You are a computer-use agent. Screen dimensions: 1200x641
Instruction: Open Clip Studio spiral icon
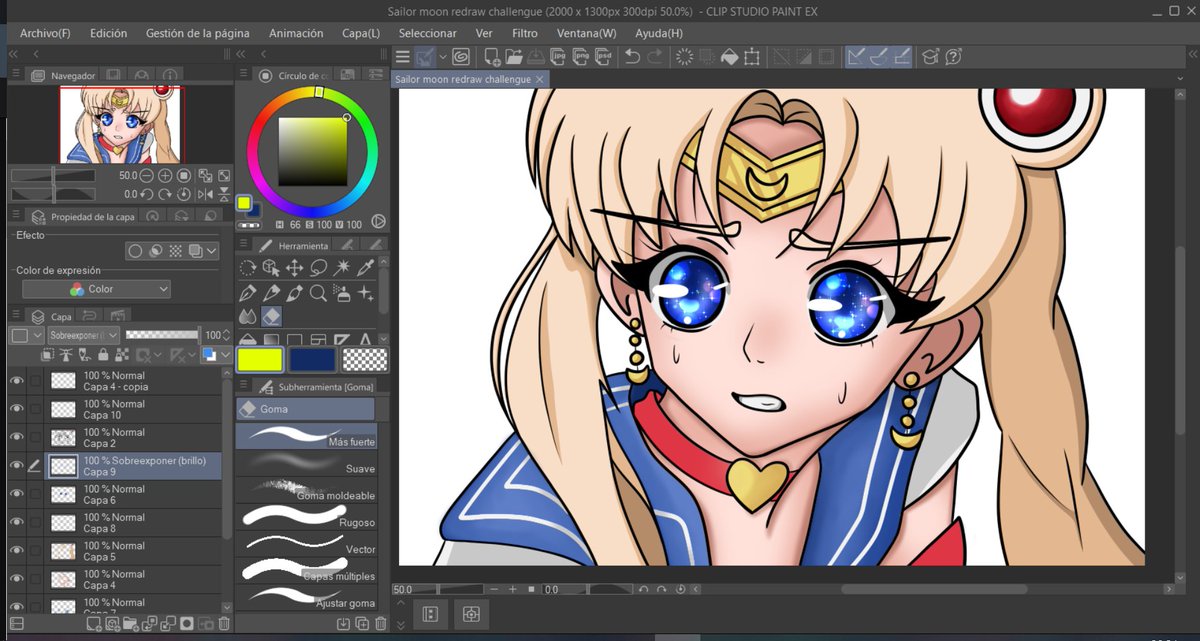click(461, 57)
